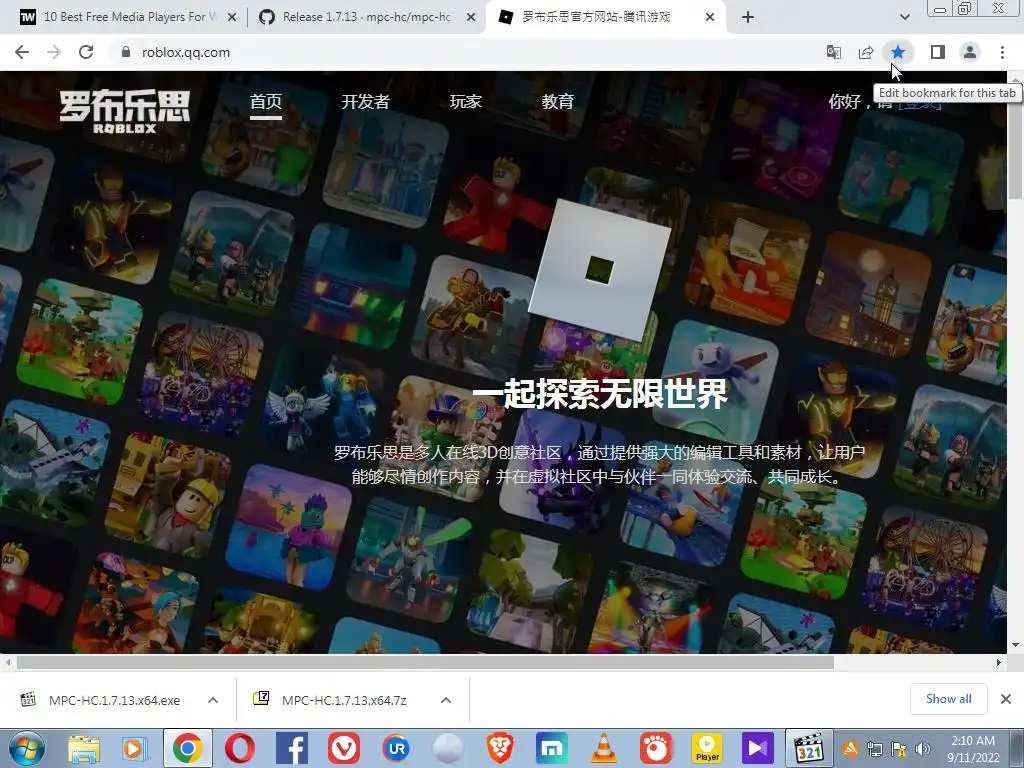Click the scroll-right arrow of horizontal scrollbar
Viewport: 1024px width, 768px height.
[x=999, y=662]
